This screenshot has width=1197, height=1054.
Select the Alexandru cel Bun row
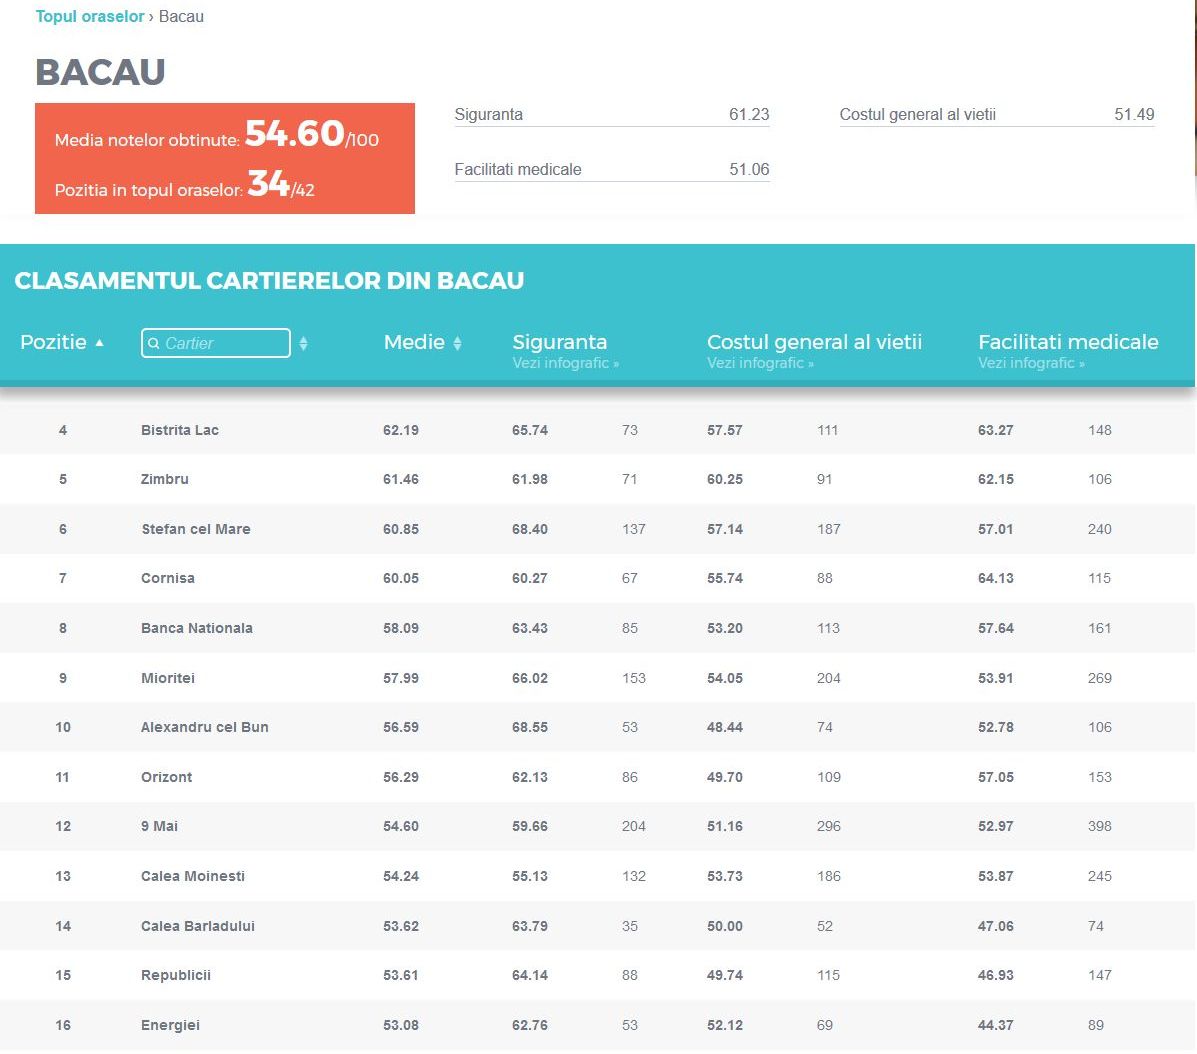(205, 727)
